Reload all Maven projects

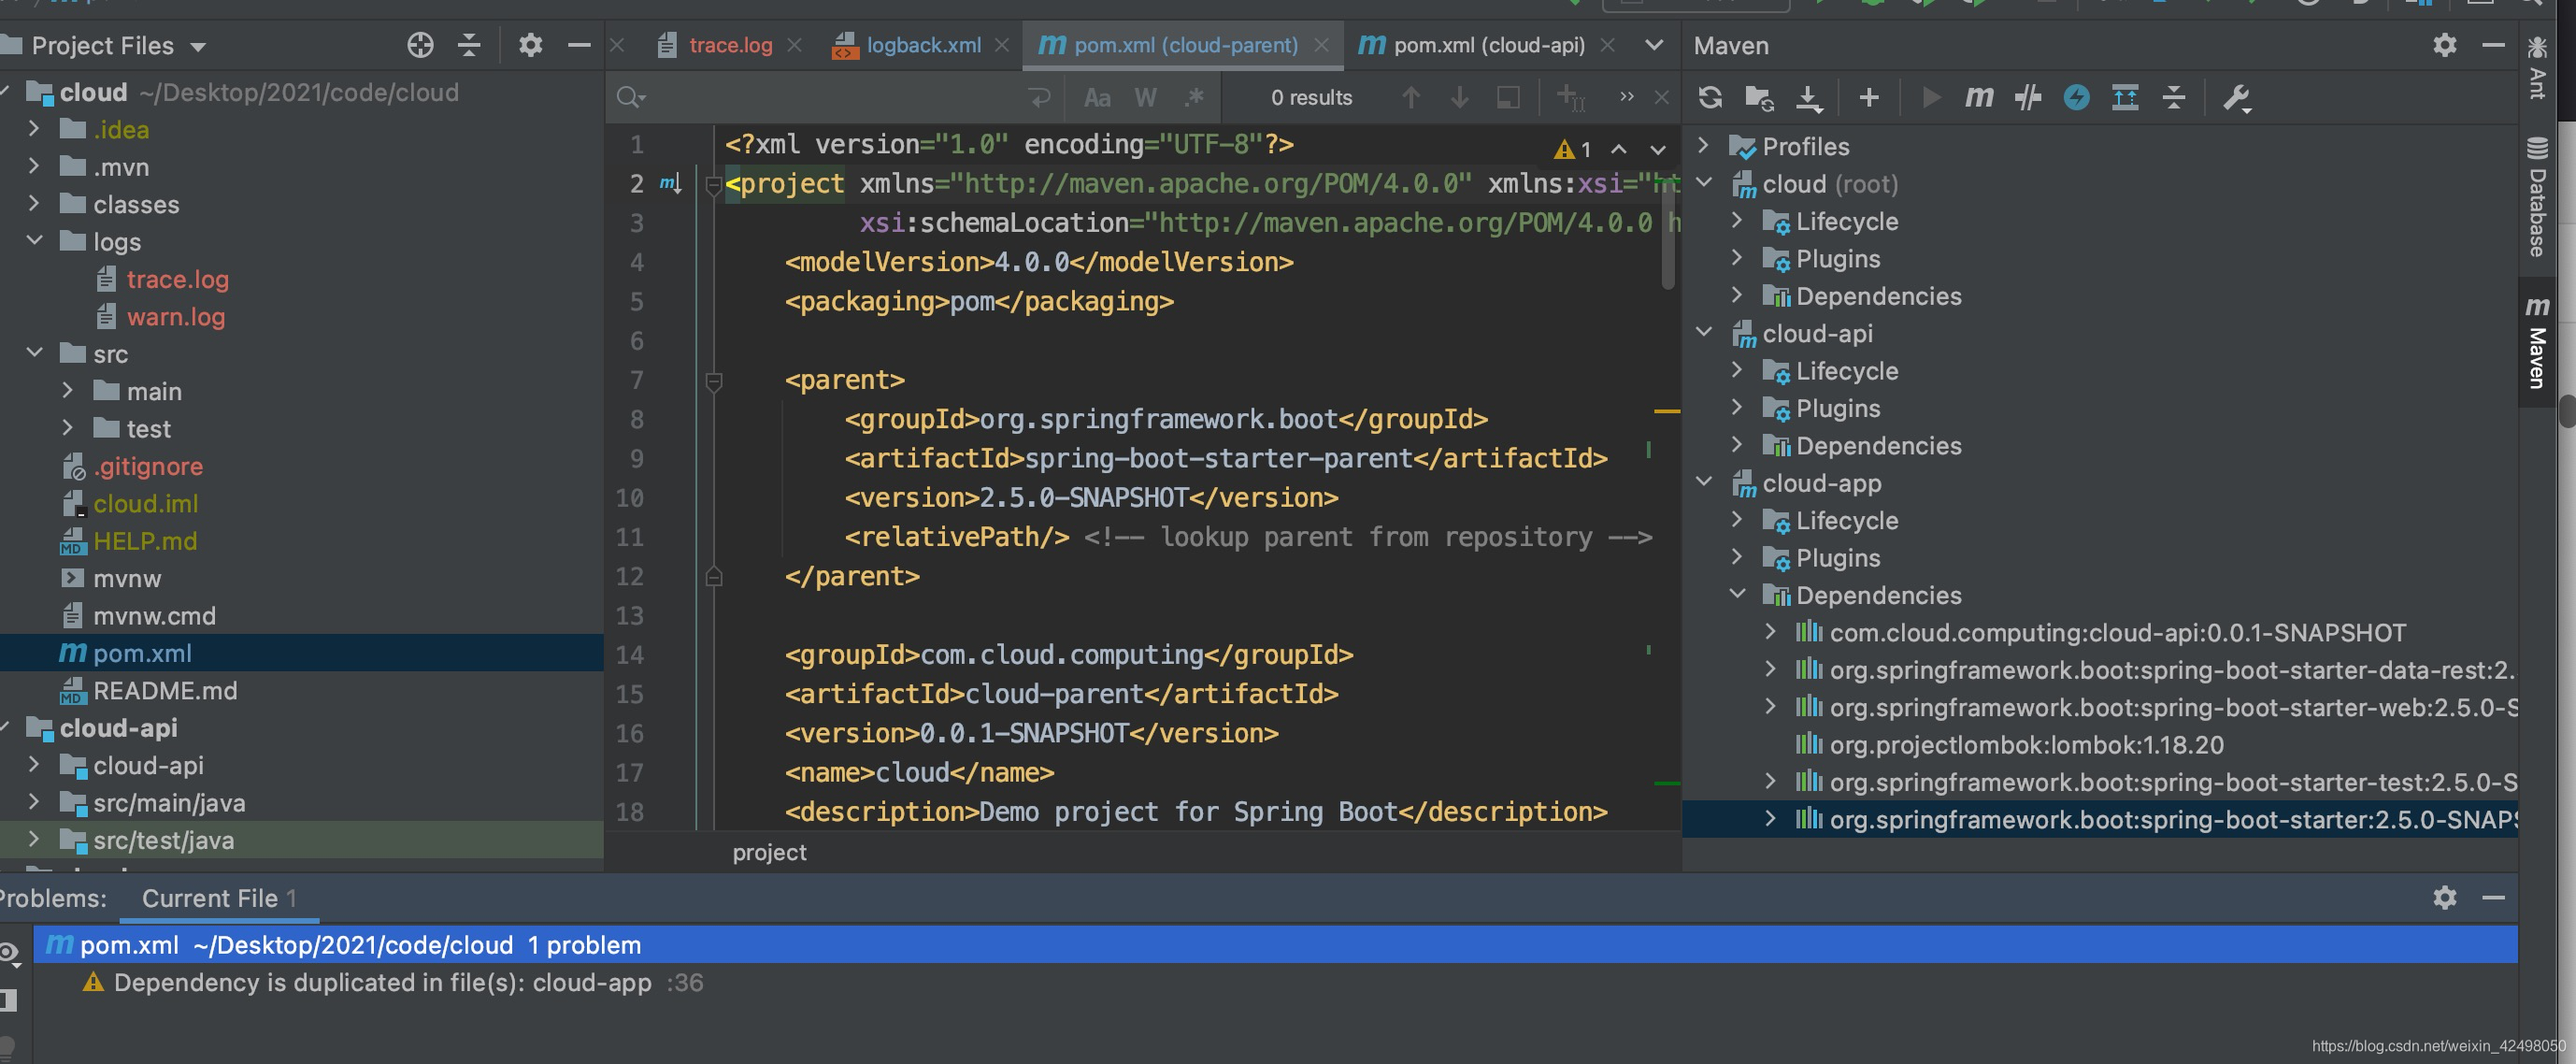[x=1710, y=97]
